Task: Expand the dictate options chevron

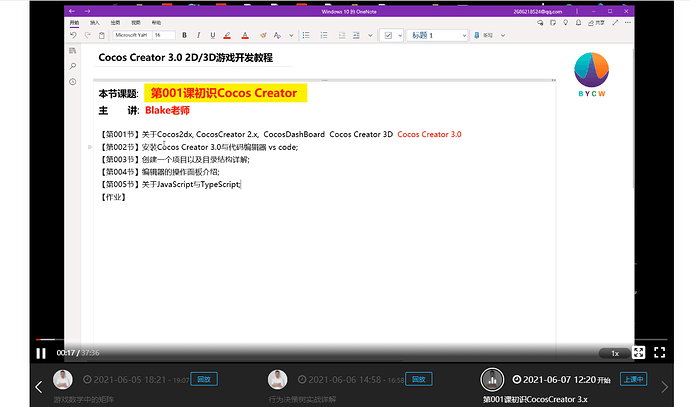Action: 503,35
